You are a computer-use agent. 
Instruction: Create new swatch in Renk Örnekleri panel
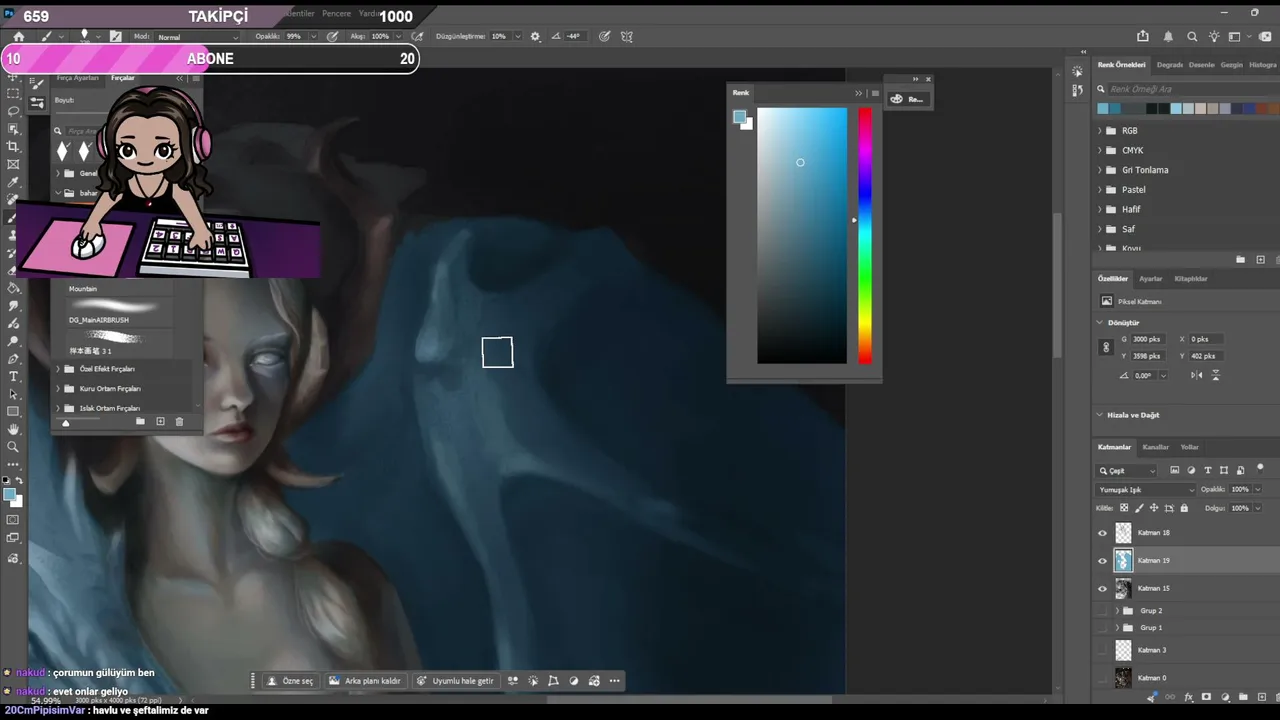point(1260,260)
